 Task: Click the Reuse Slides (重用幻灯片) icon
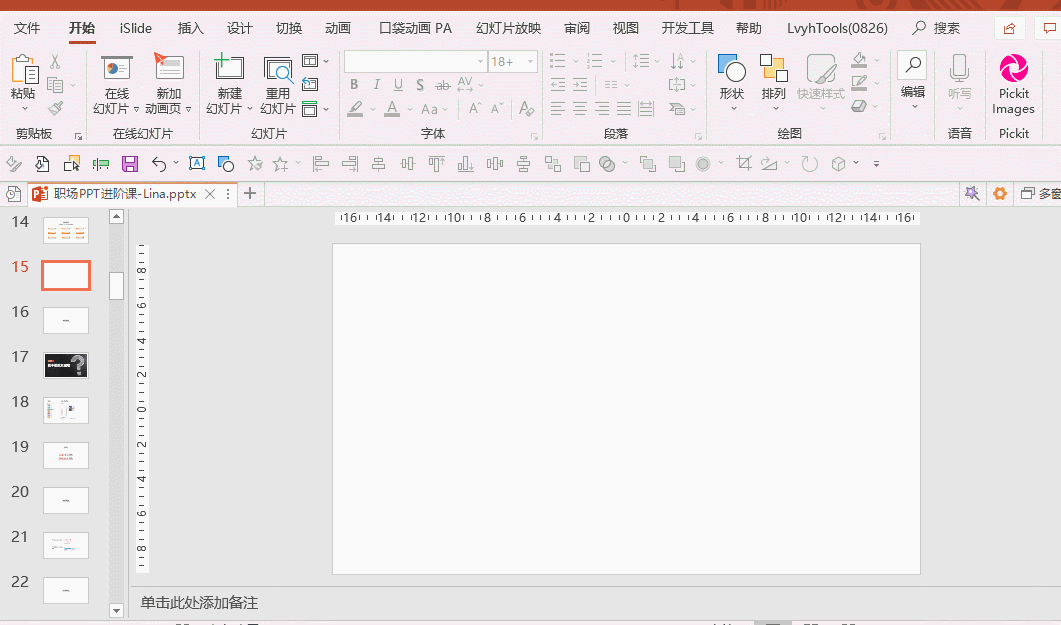point(277,69)
